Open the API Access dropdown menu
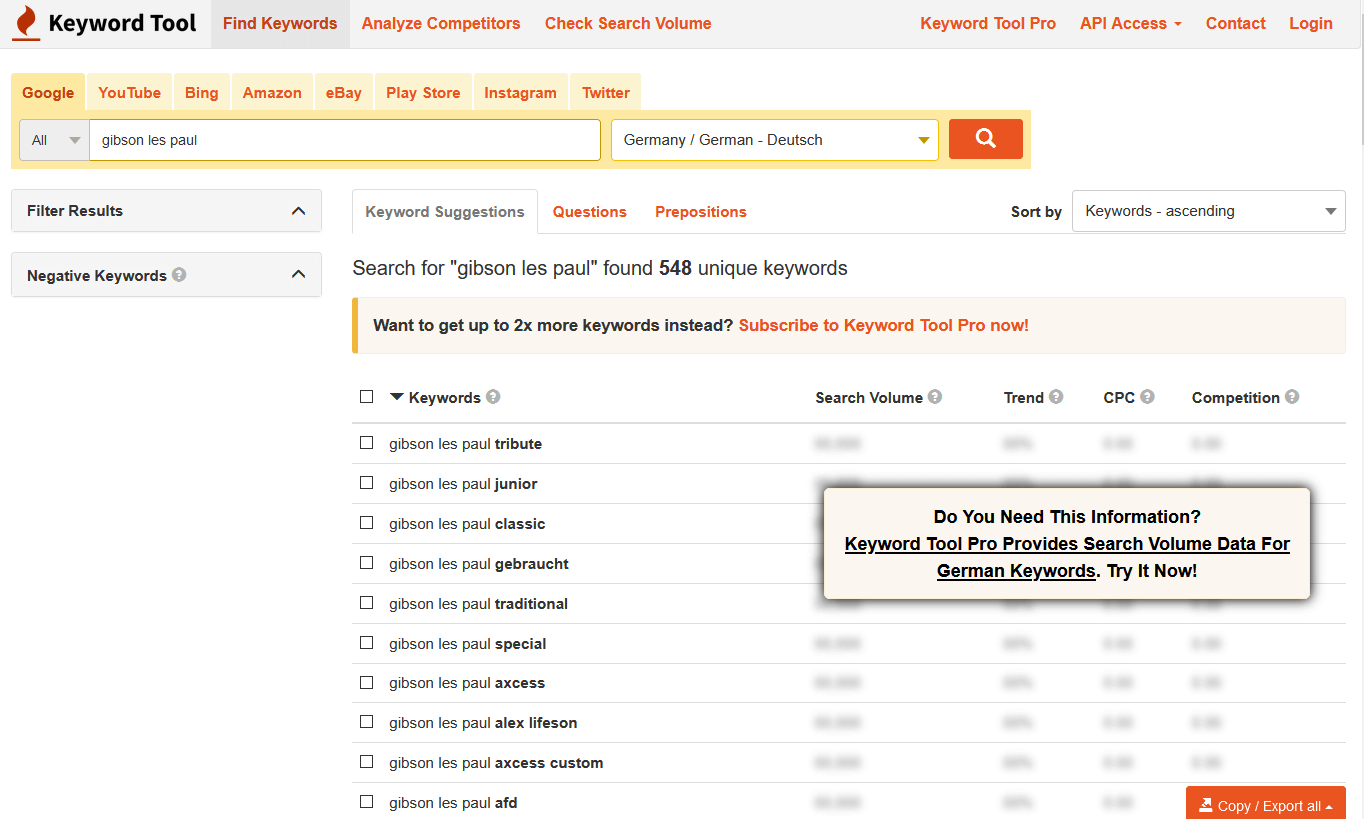This screenshot has width=1364, height=819. tap(1130, 23)
